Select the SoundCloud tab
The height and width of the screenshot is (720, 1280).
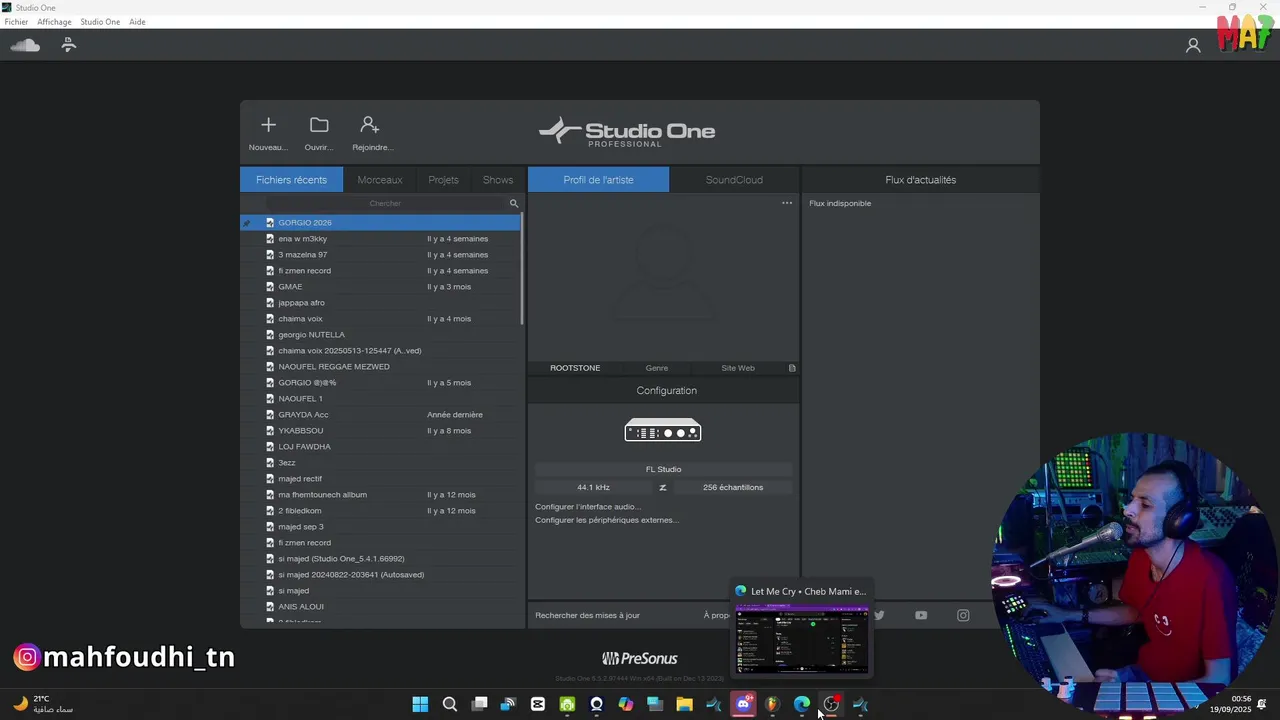coord(734,180)
